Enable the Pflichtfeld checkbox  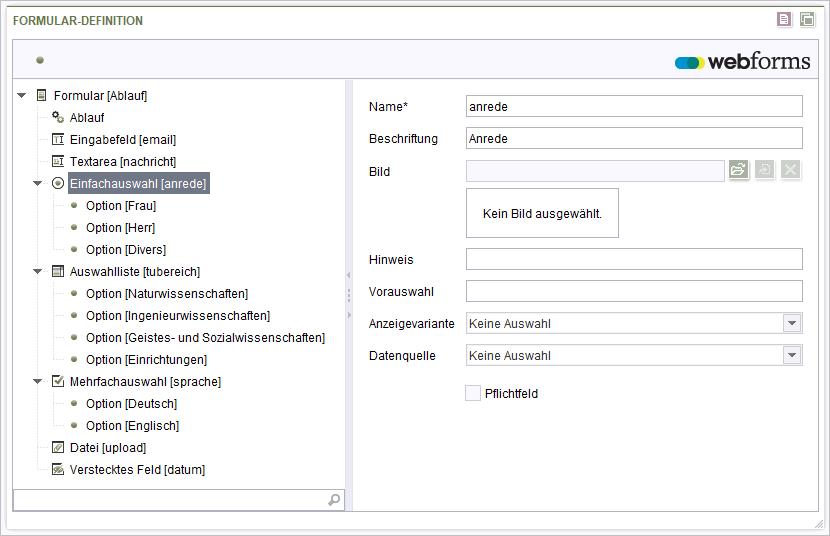(473, 393)
